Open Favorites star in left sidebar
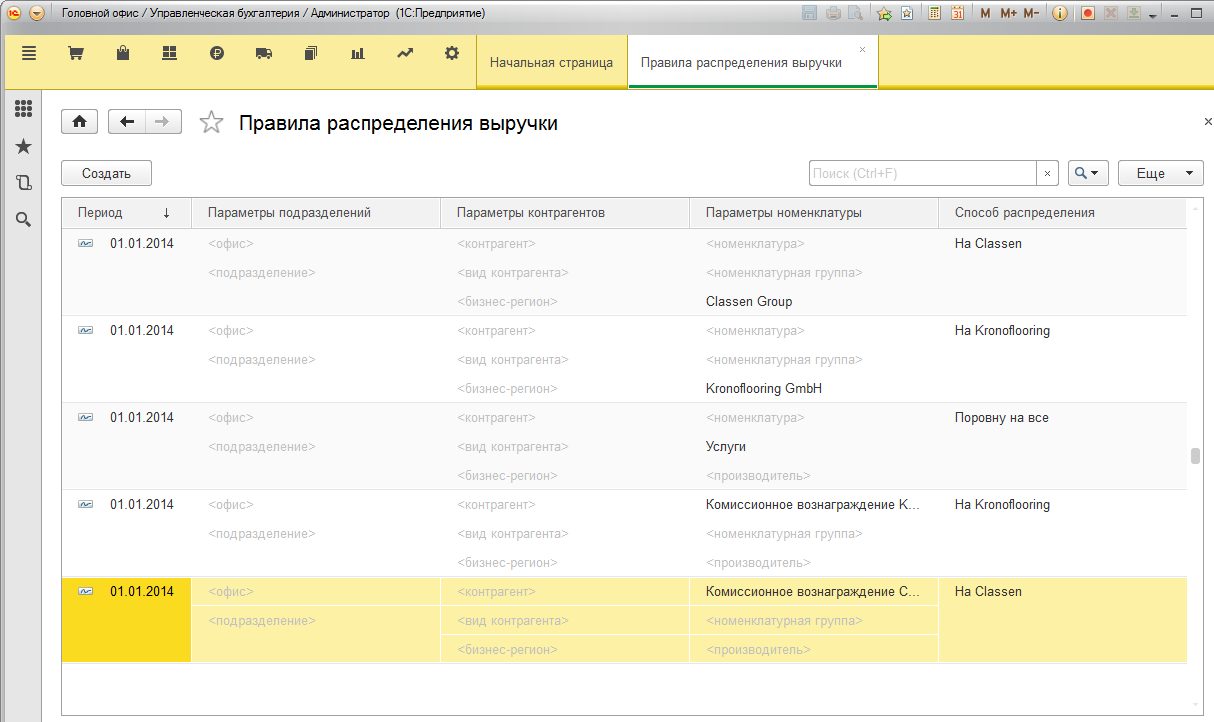 pyautogui.click(x=23, y=146)
